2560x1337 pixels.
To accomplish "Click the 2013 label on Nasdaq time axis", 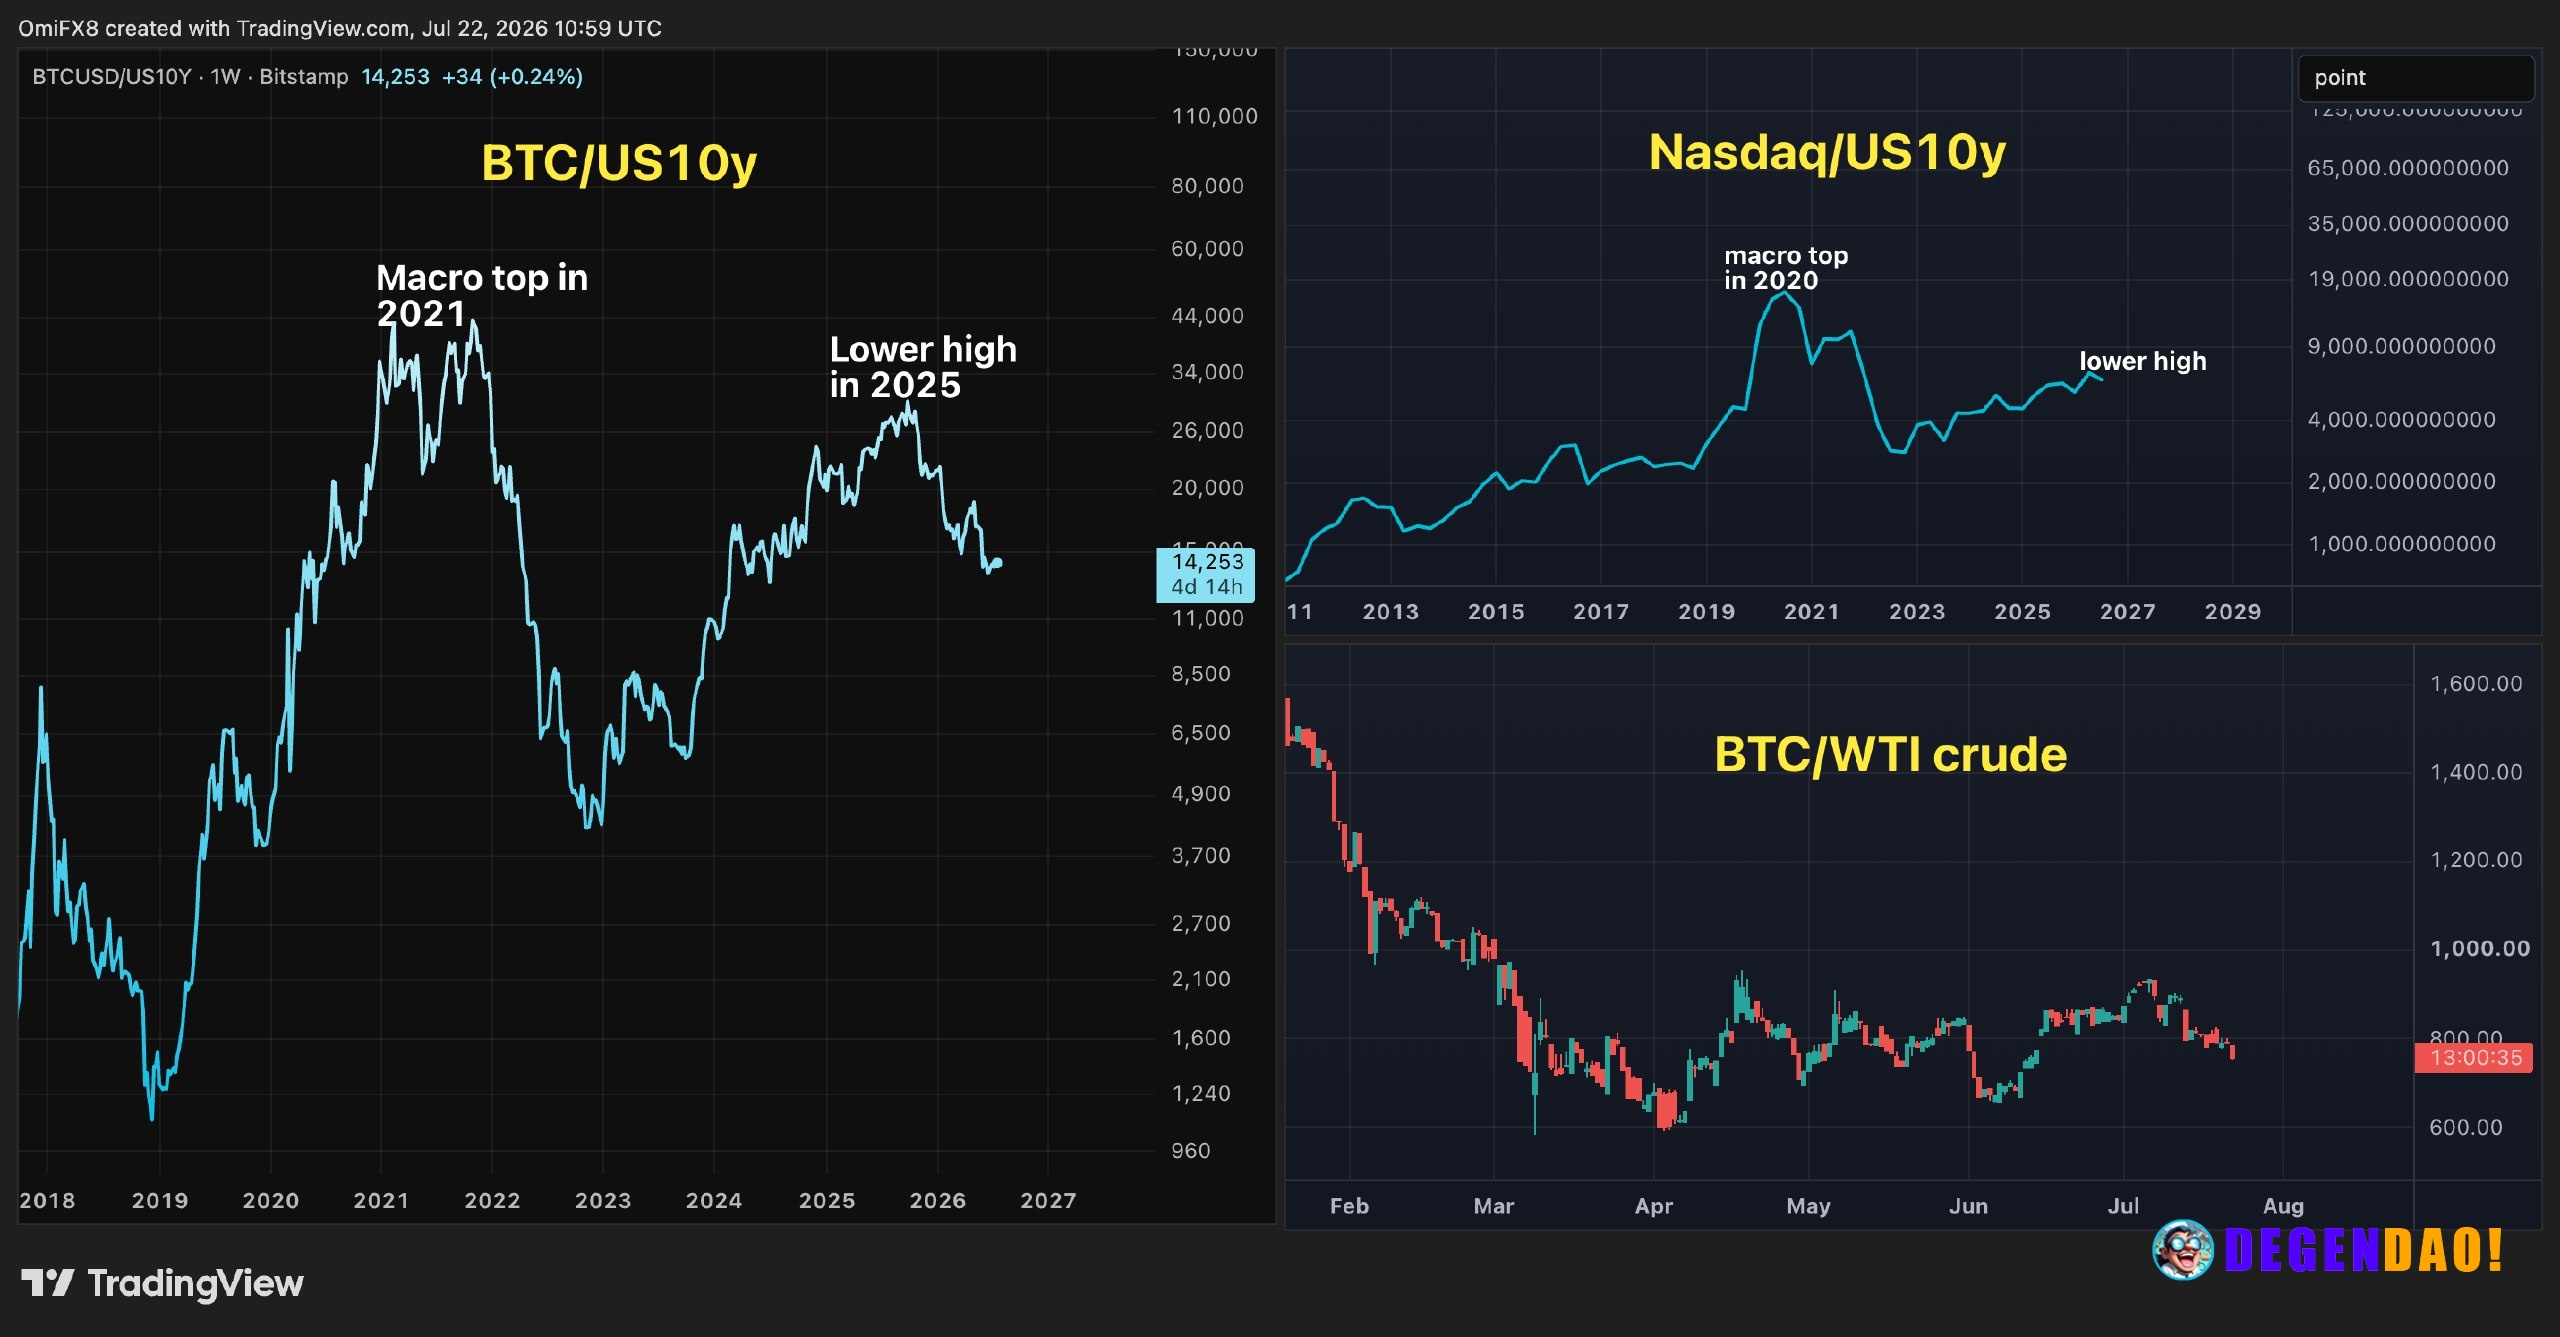I will click(x=1390, y=612).
